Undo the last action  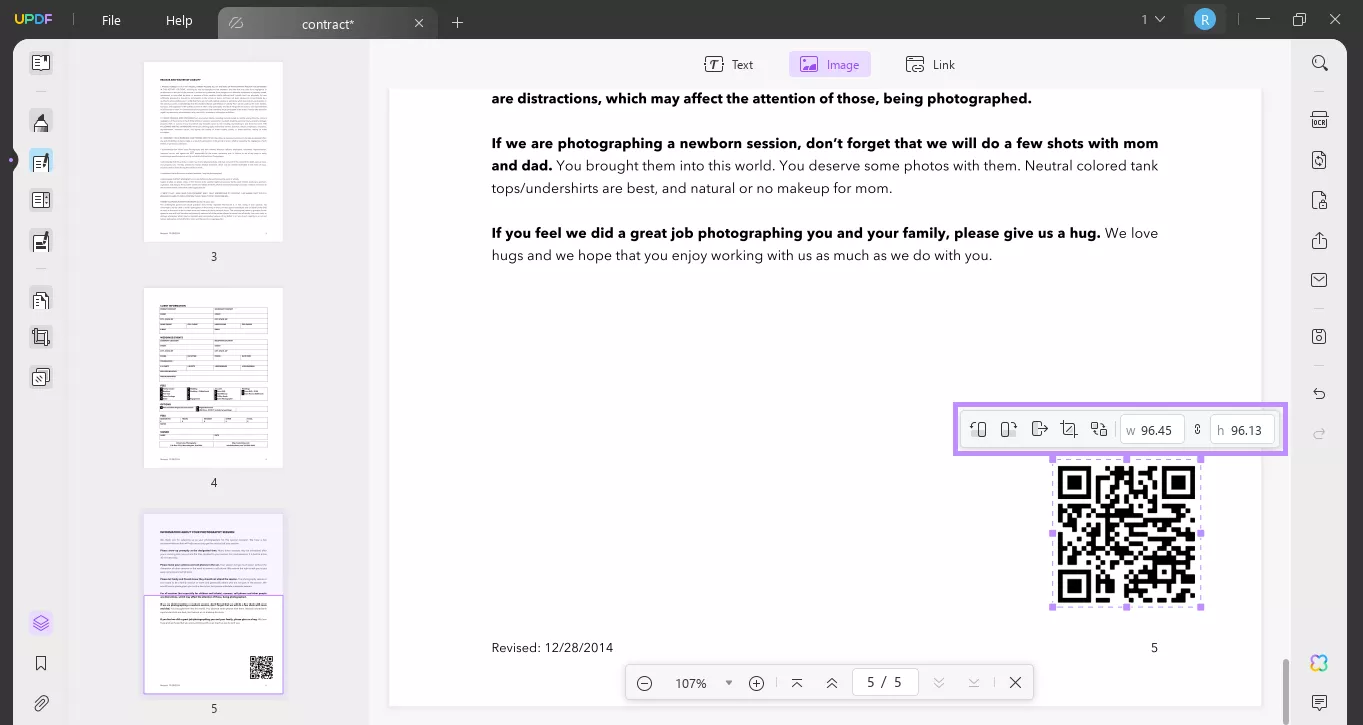click(1320, 394)
